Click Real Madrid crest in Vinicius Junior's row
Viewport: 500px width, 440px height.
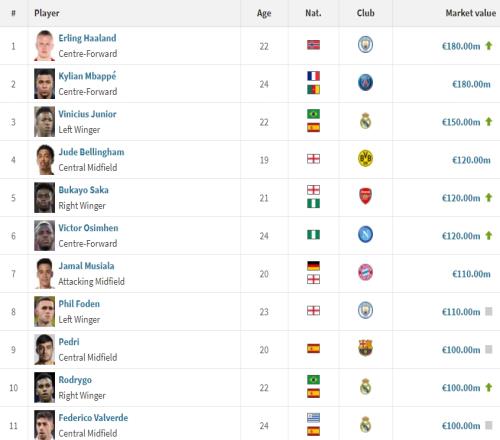(x=365, y=121)
